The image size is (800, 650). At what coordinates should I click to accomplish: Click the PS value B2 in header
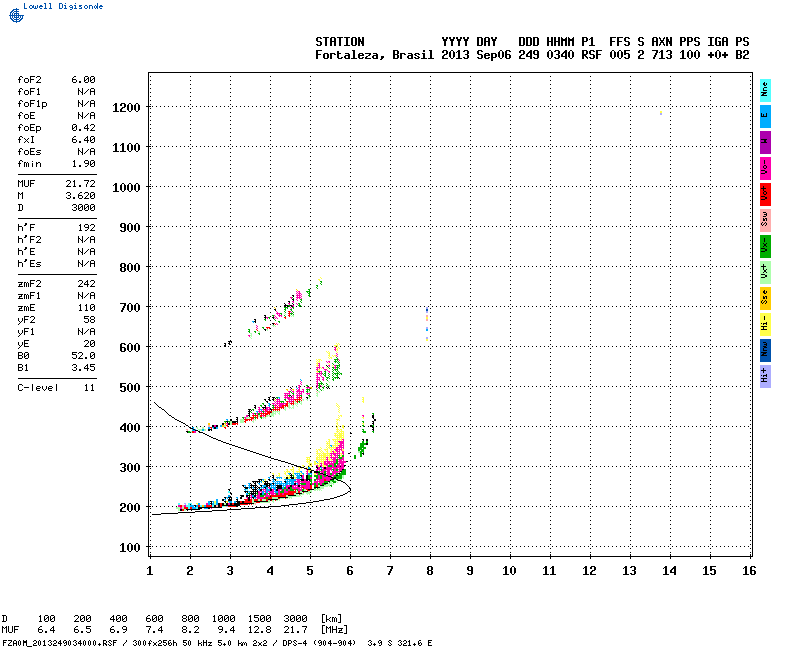(x=742, y=55)
